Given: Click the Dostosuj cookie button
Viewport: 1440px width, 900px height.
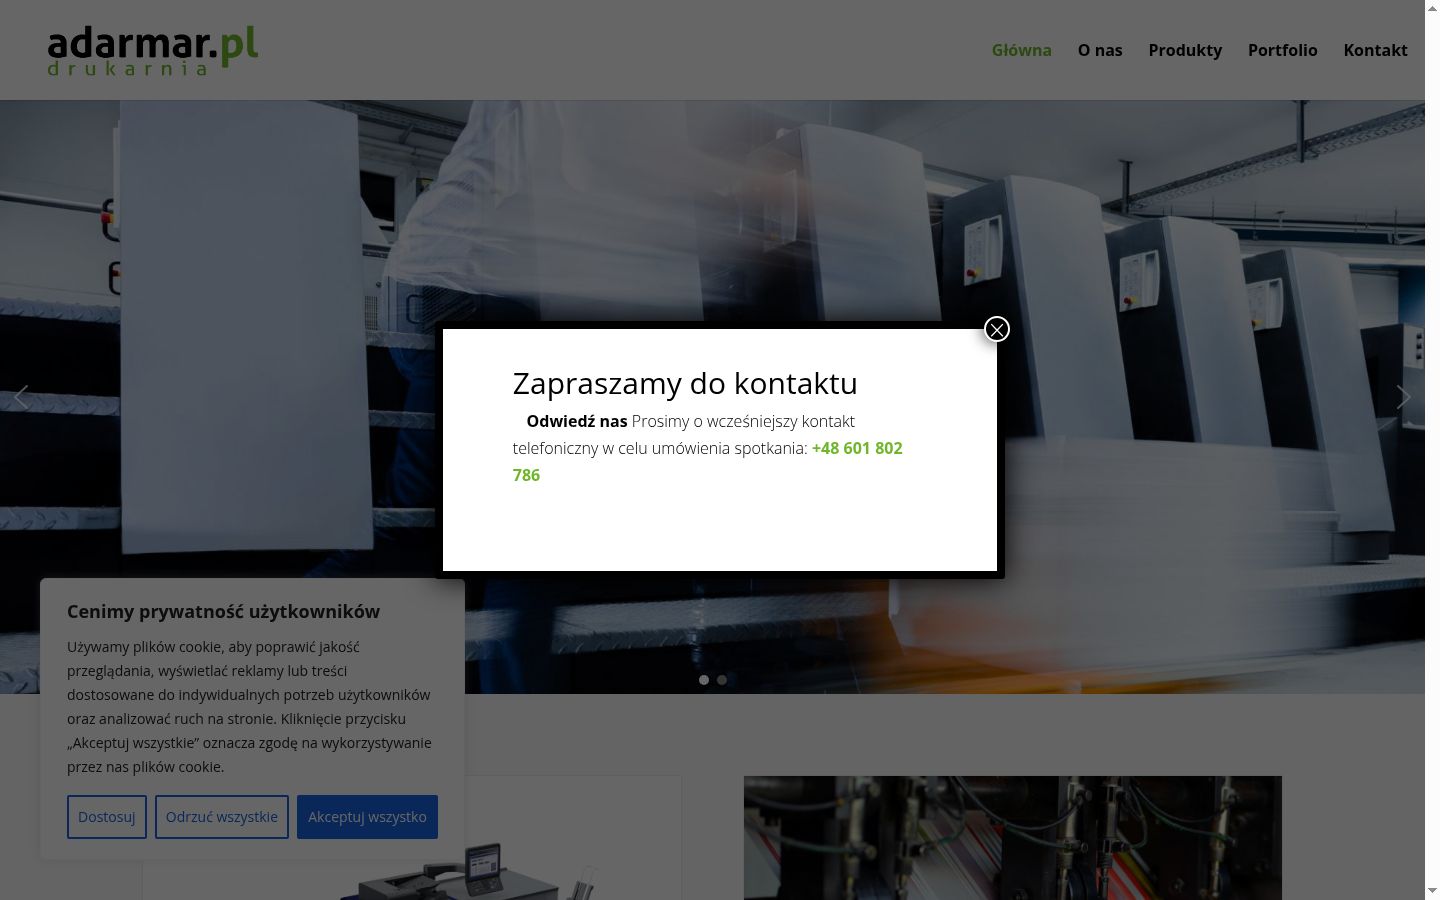Looking at the screenshot, I should pyautogui.click(x=107, y=817).
